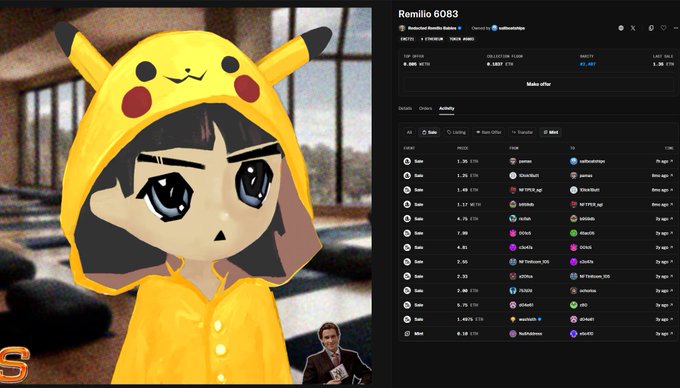Toggle the Mint filter chip
Viewport: 680px width, 388px height.
coord(550,132)
